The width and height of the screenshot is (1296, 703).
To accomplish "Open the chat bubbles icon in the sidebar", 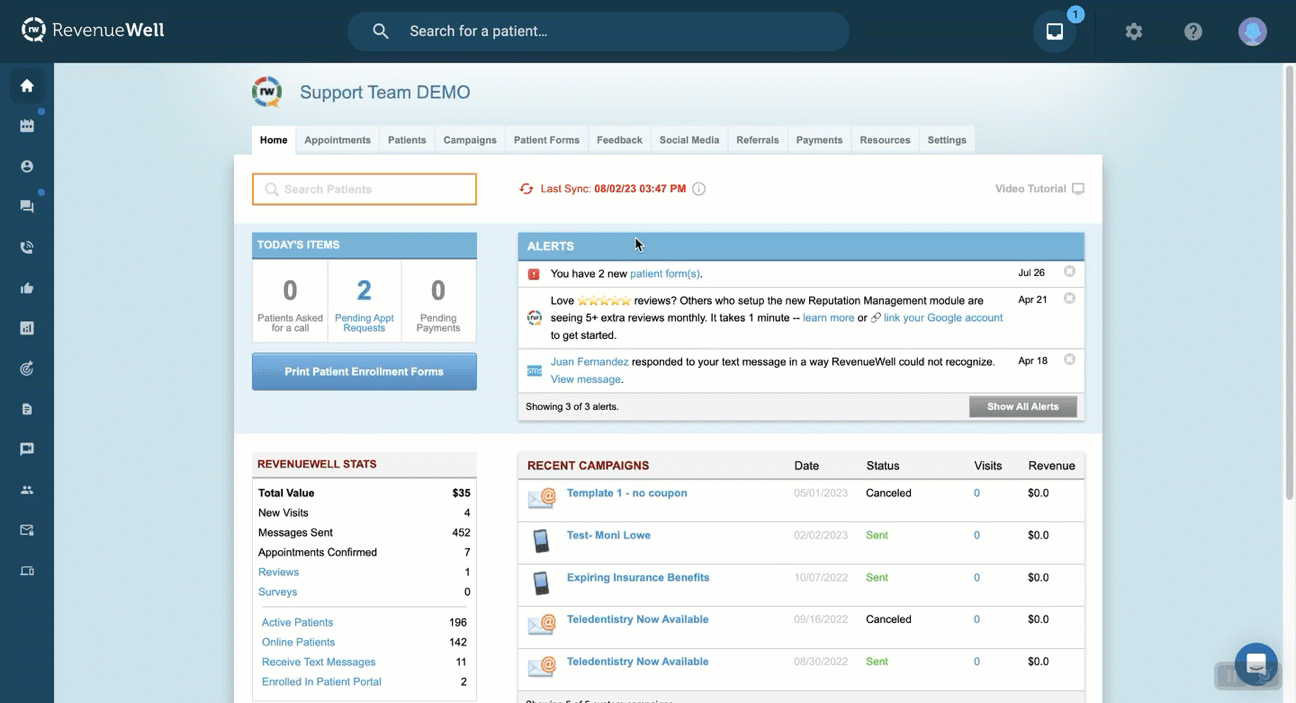I will pyautogui.click(x=27, y=207).
